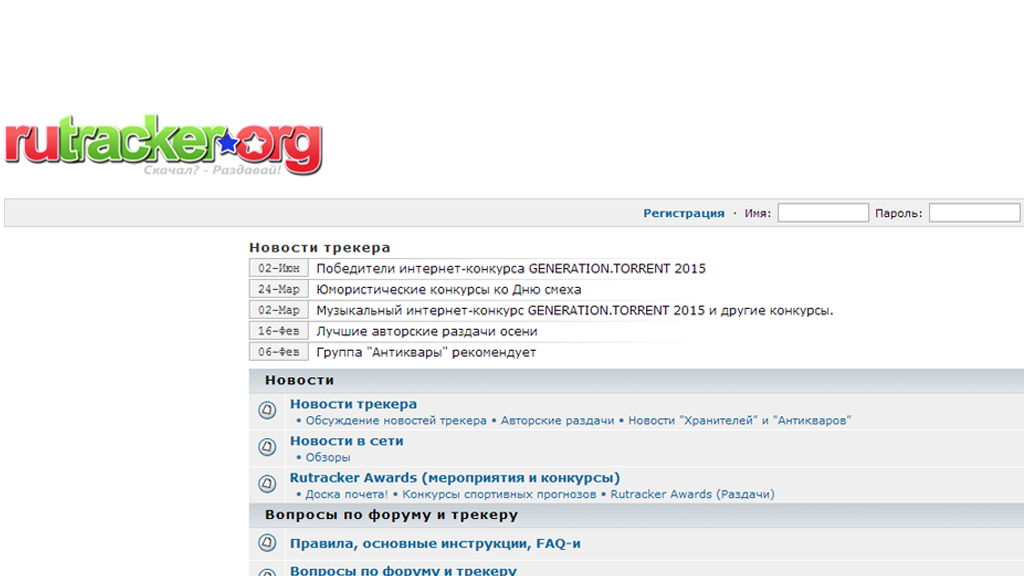
Task: Open Правила, основные инструкции, FAQ-и forum
Action: point(435,543)
